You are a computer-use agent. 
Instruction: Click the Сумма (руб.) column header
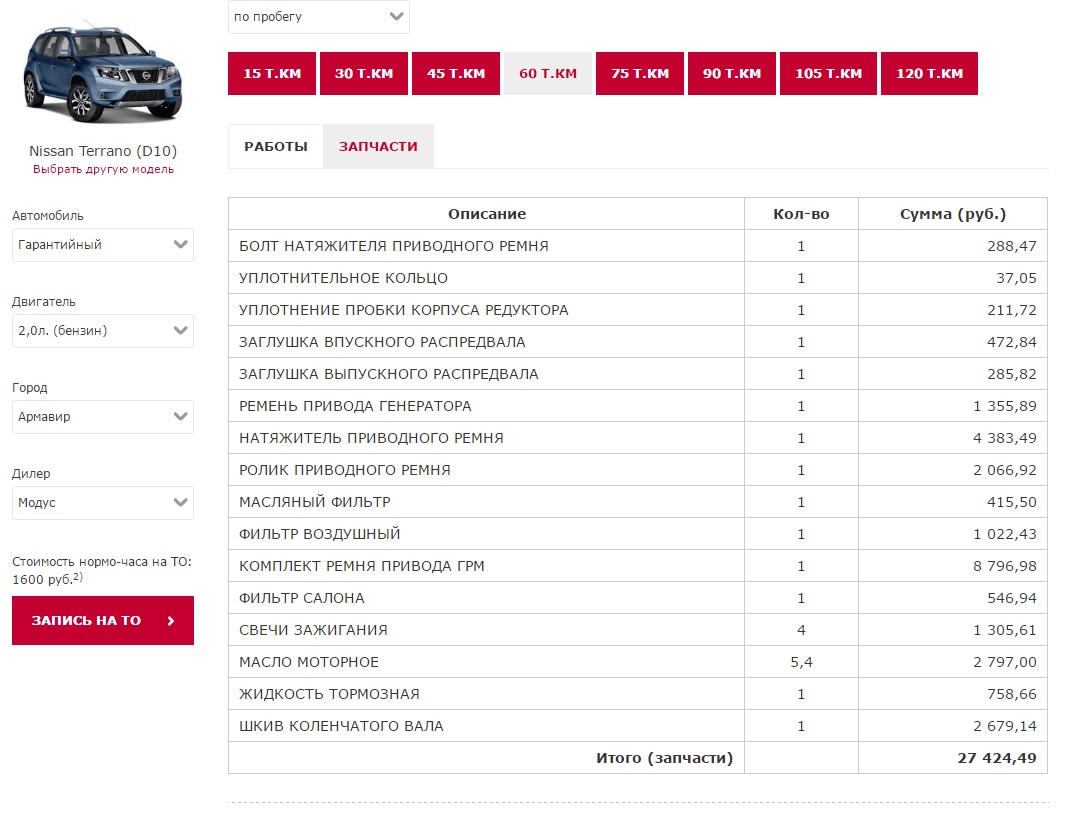[x=953, y=214]
